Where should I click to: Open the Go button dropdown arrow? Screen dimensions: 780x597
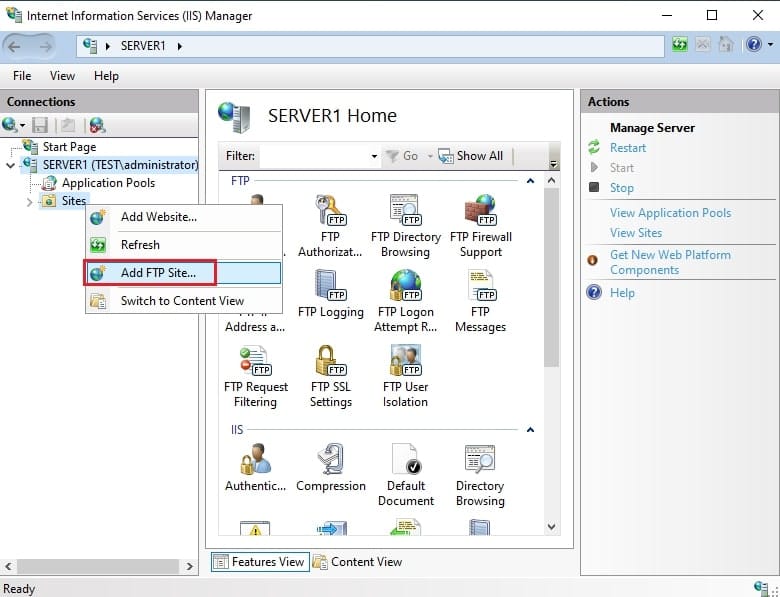(430, 156)
